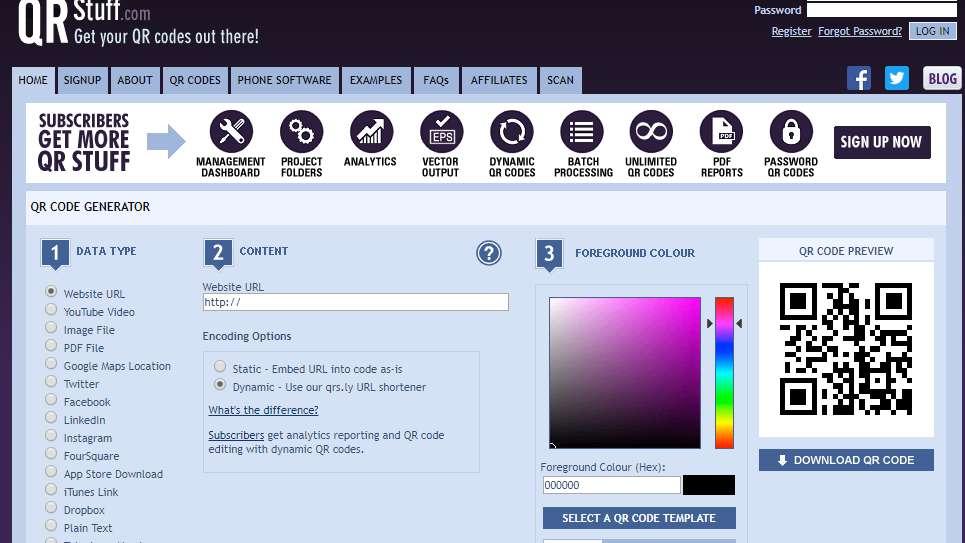Follow the Subscribers link
965x543 pixels.
(x=236, y=435)
